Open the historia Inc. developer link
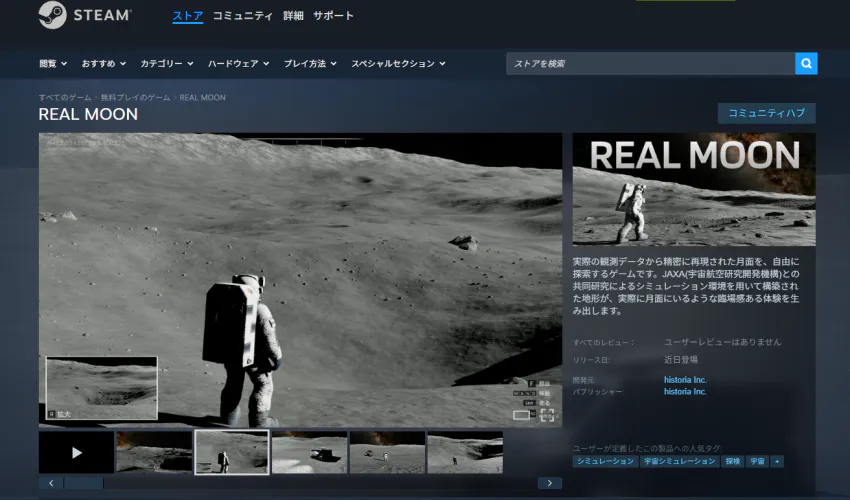Viewport: 850px width, 500px height. (685, 380)
